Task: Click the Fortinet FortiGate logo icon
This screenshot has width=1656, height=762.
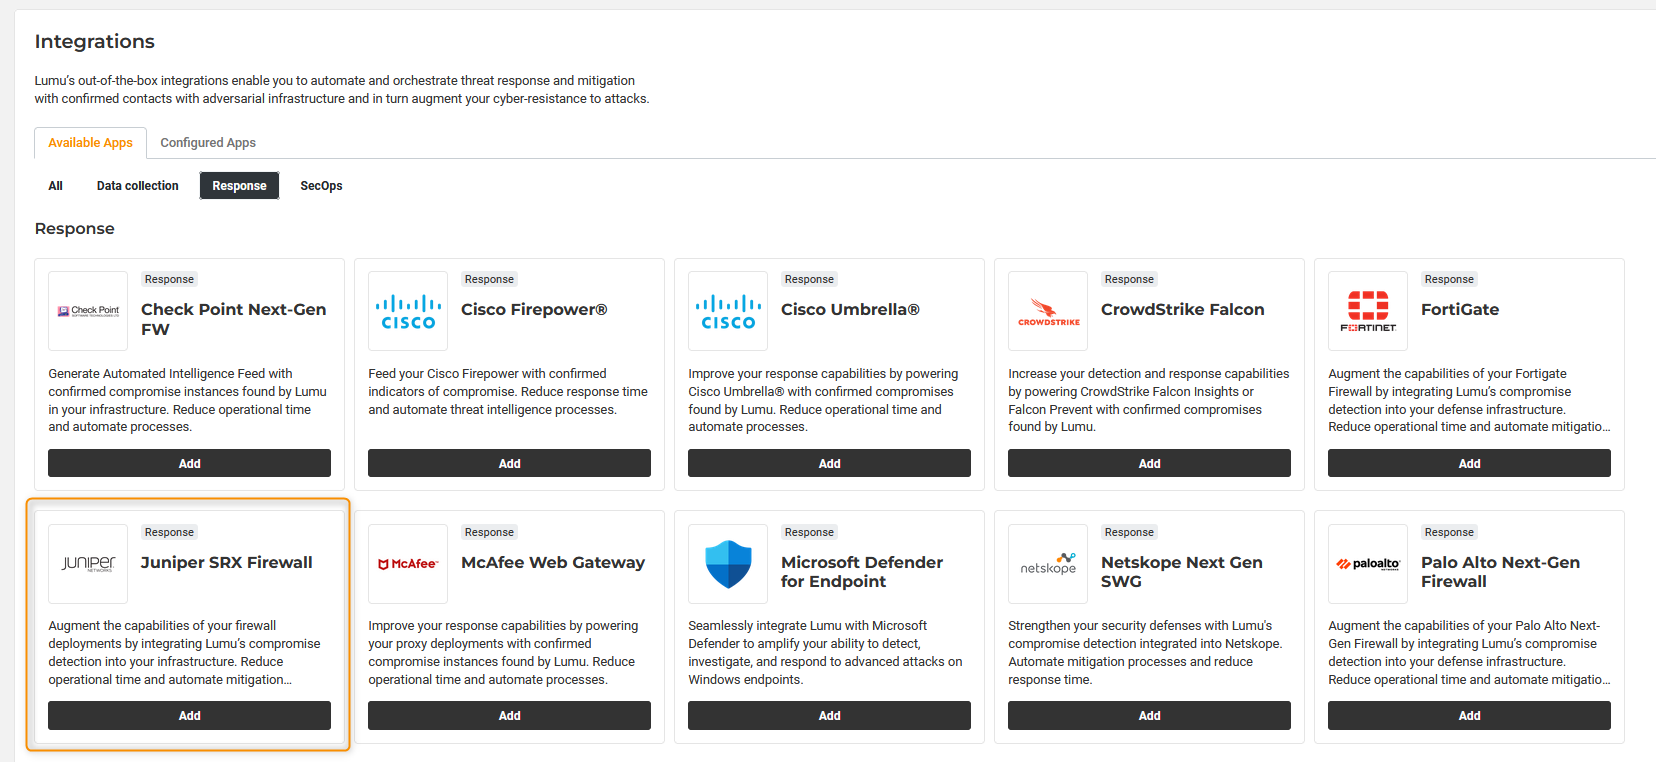Action: click(x=1368, y=311)
